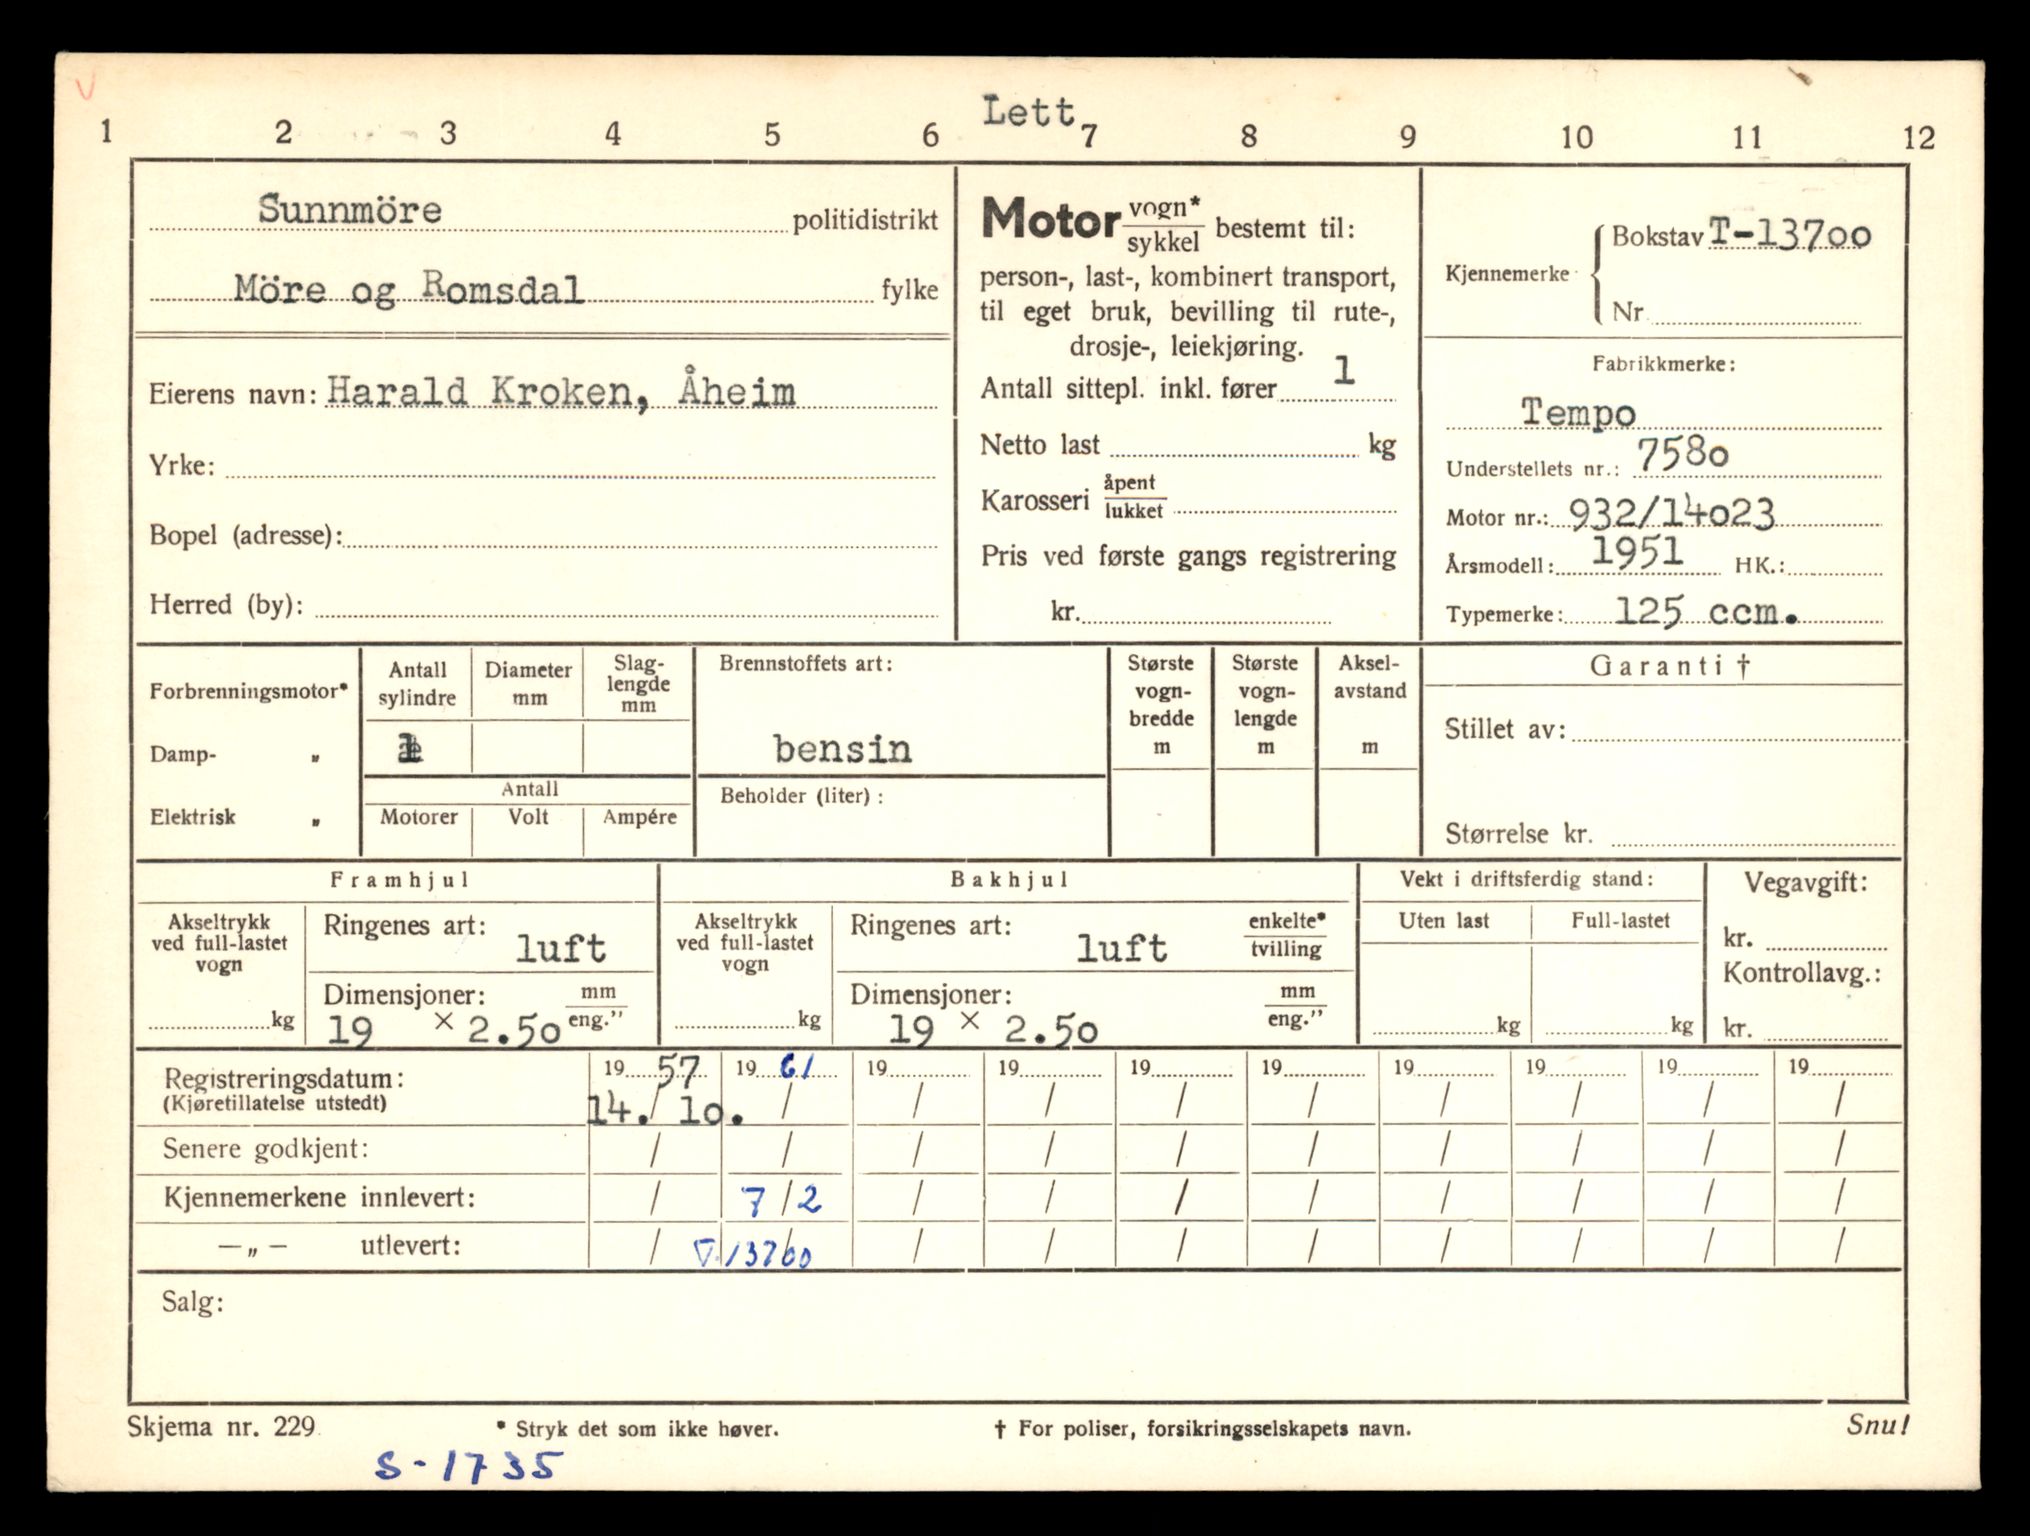Click the 'bensin' fuel type entry
The image size is (2030, 1536).
[x=842, y=749]
